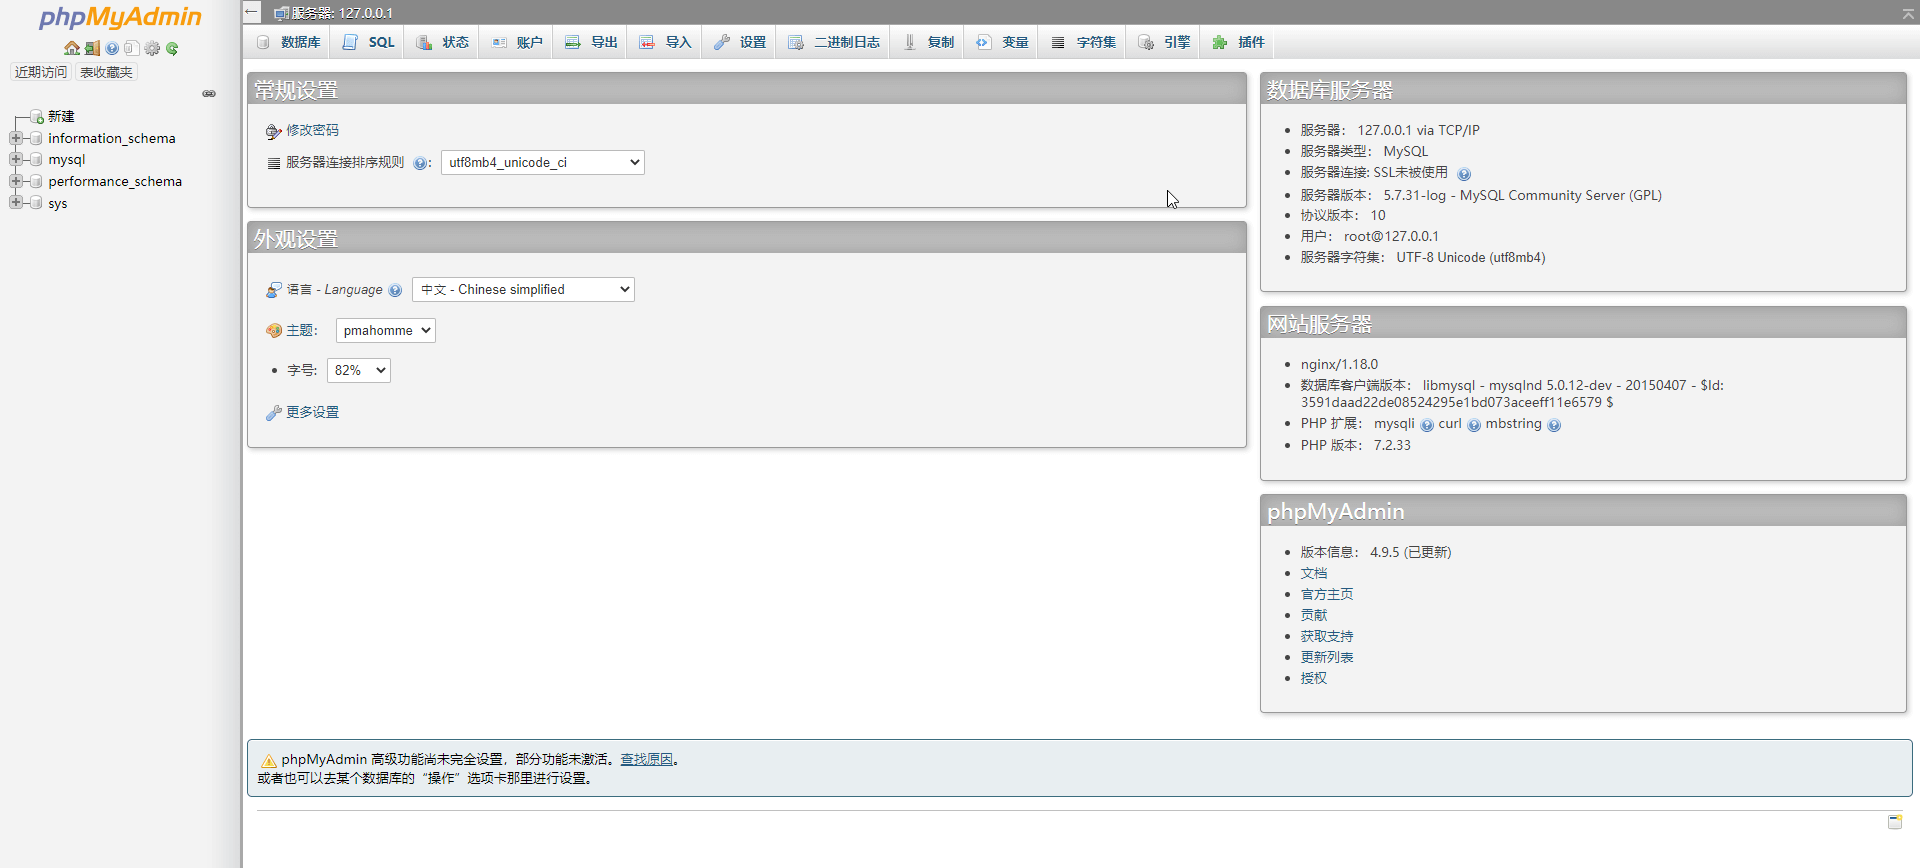Open the 字符集 tab
This screenshot has height=868, width=1920.
(x=1083, y=42)
